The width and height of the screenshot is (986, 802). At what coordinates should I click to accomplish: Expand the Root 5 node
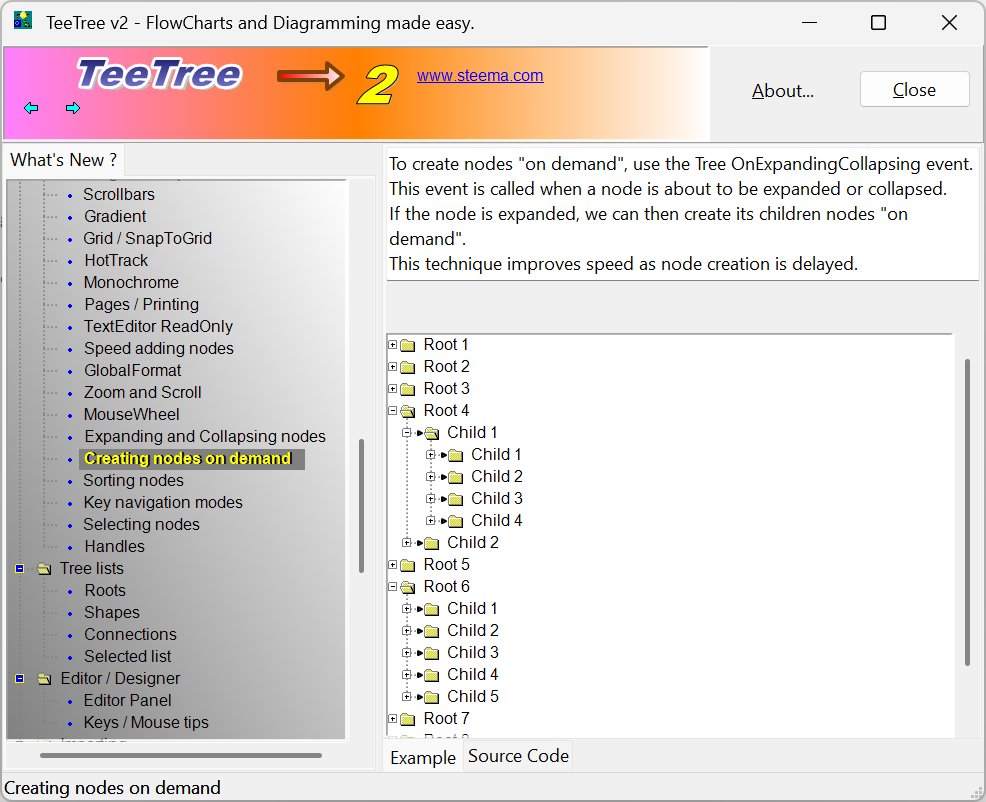[392, 565]
